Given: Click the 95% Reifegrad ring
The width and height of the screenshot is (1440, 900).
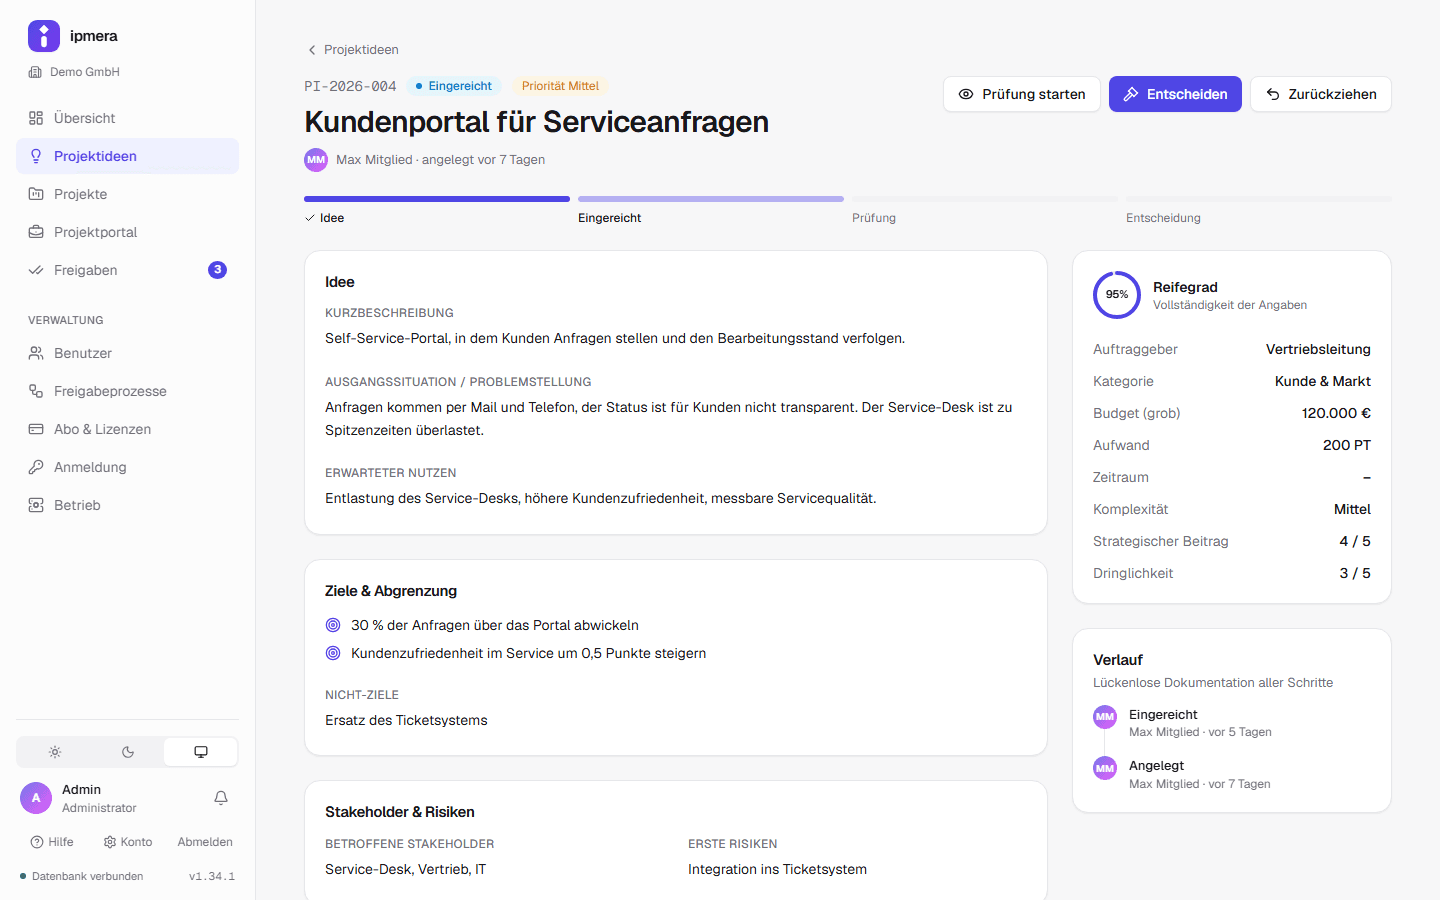Looking at the screenshot, I should coord(1117,295).
